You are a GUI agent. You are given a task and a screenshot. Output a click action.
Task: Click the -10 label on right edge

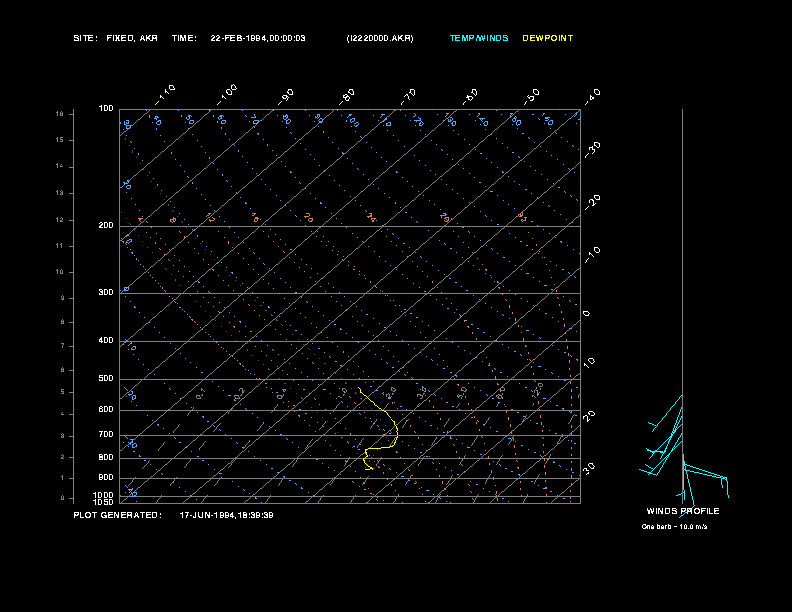point(592,255)
